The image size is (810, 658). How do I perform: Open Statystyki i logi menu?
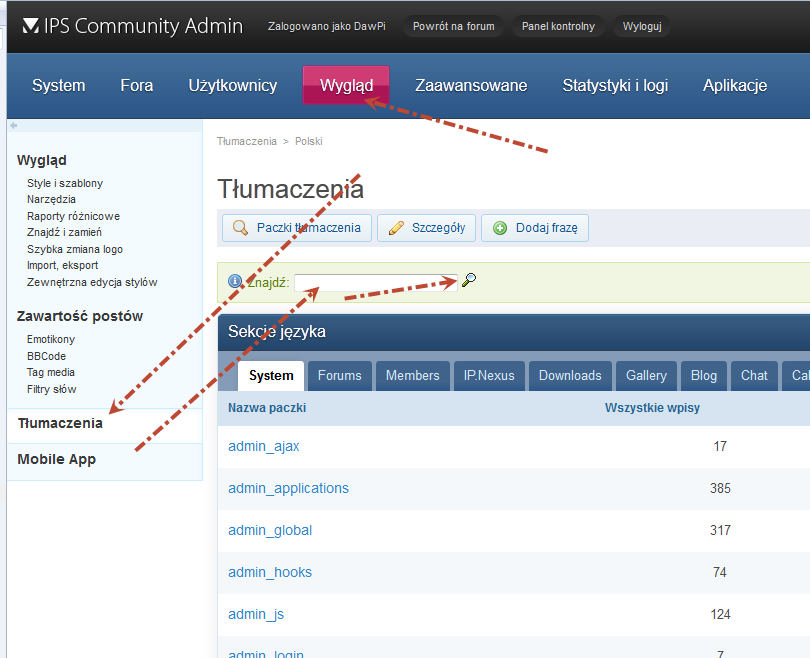pyautogui.click(x=615, y=85)
